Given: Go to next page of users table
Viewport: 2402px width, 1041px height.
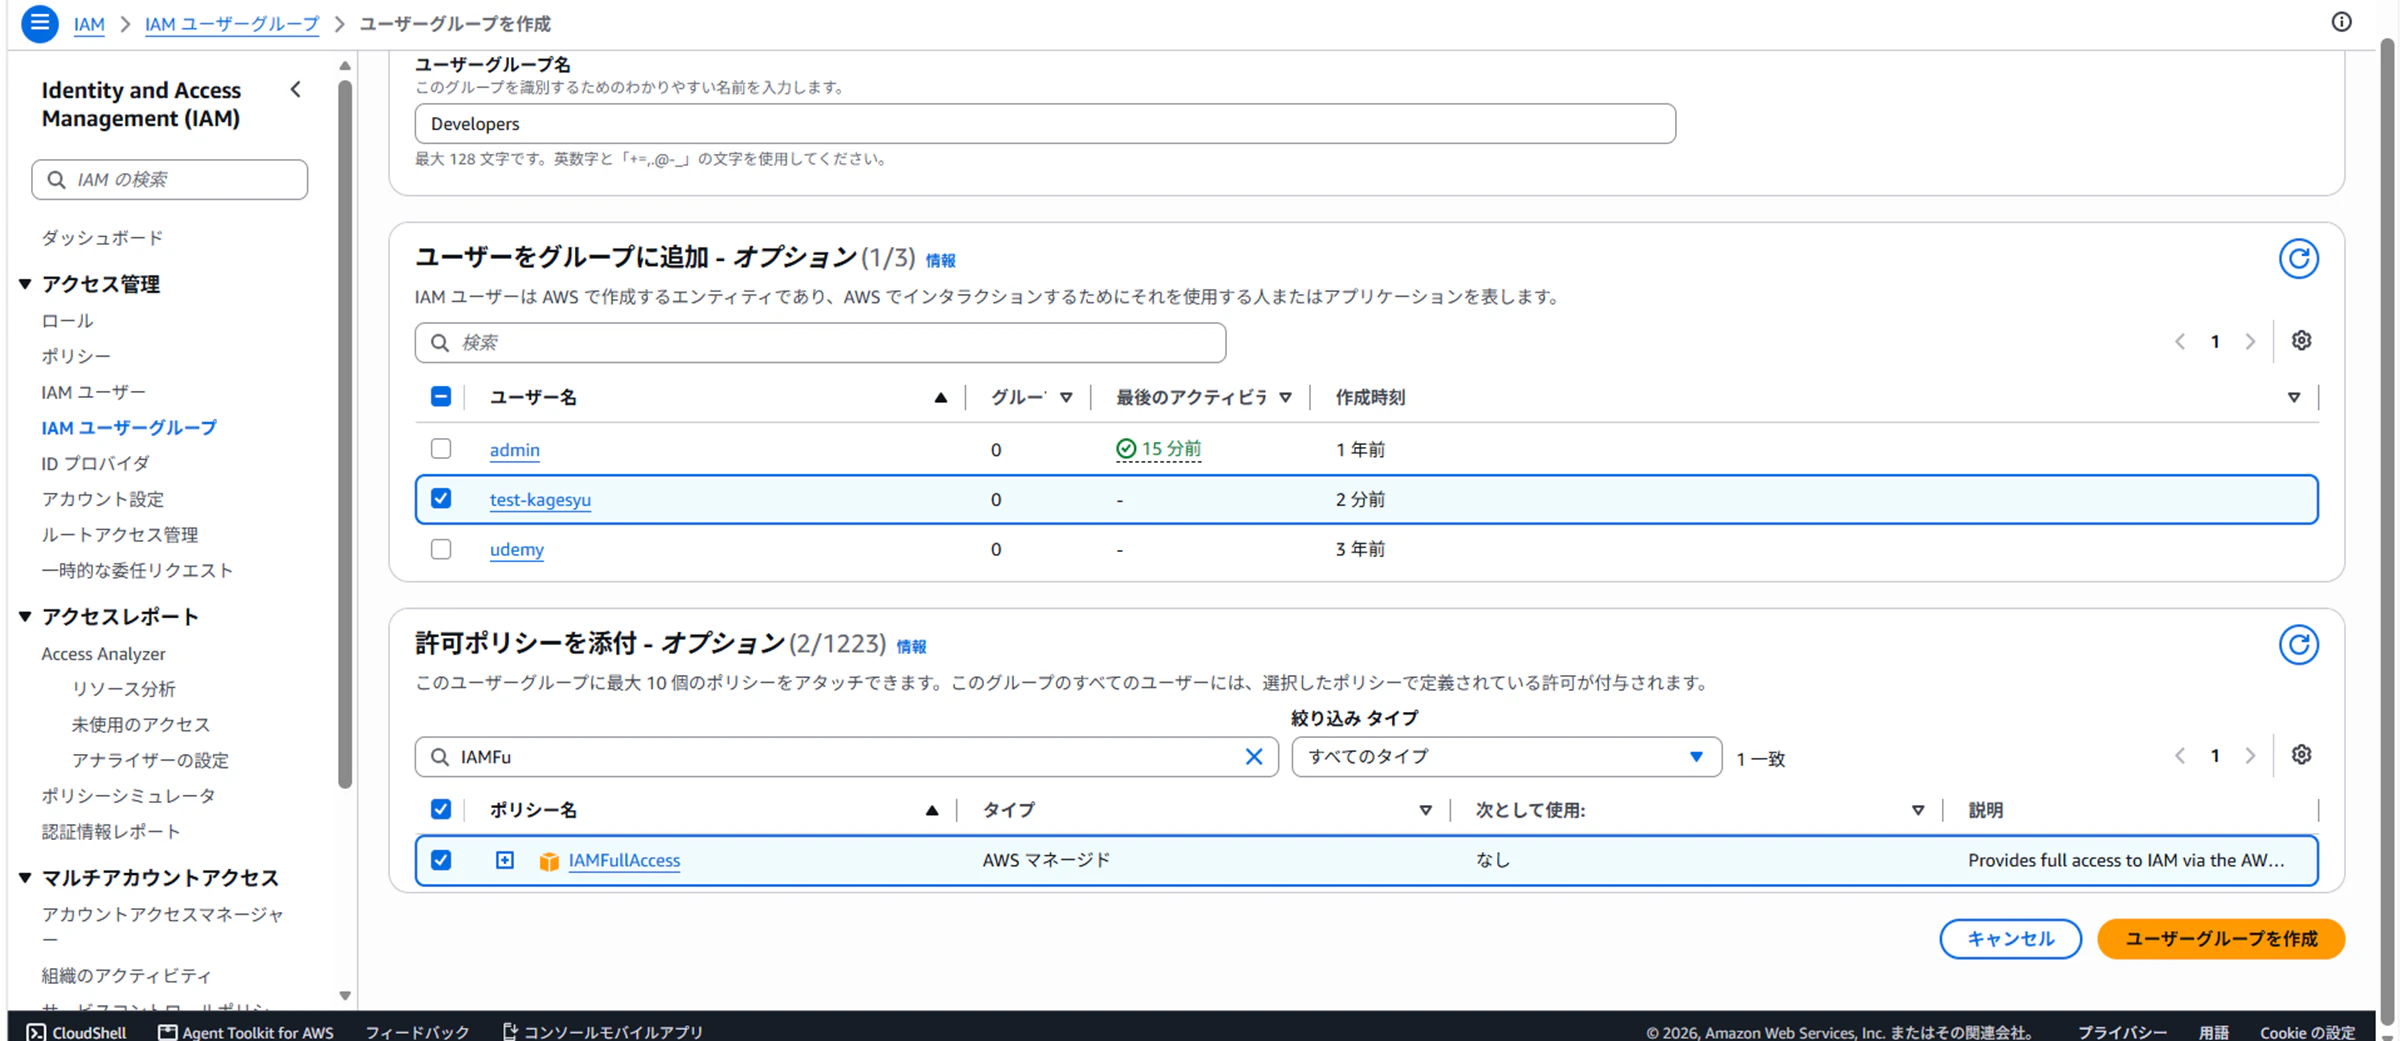Looking at the screenshot, I should (x=2250, y=342).
